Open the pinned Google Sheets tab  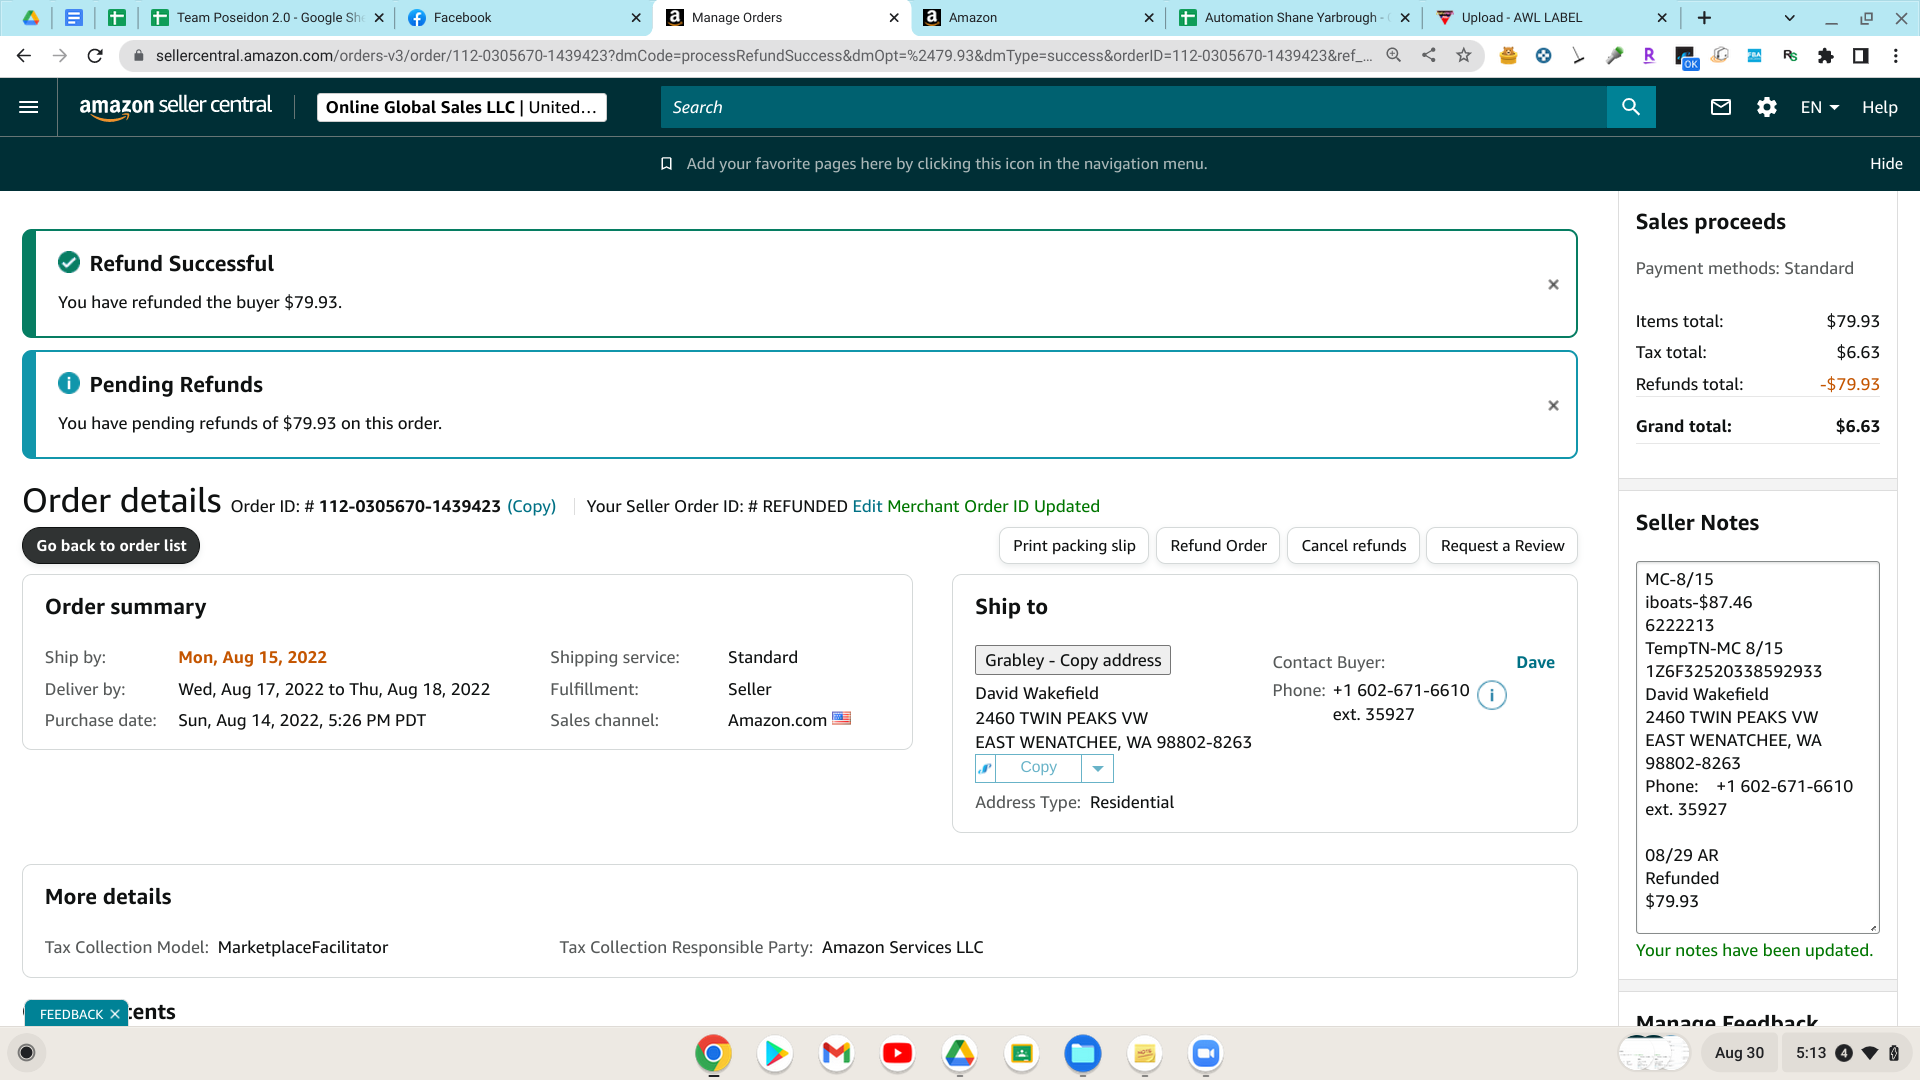117,18
